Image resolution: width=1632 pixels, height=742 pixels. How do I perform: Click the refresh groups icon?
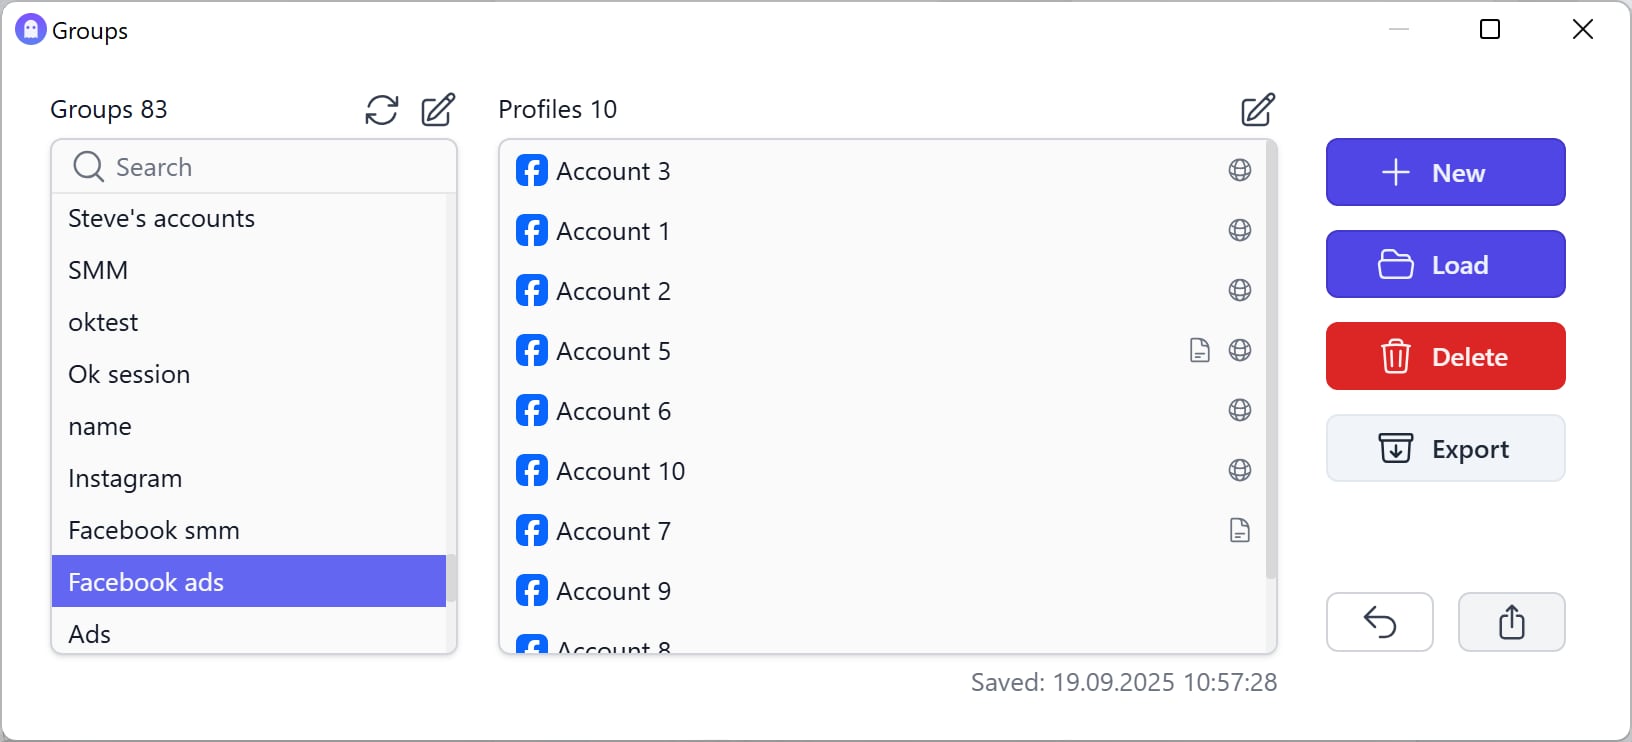point(382,110)
